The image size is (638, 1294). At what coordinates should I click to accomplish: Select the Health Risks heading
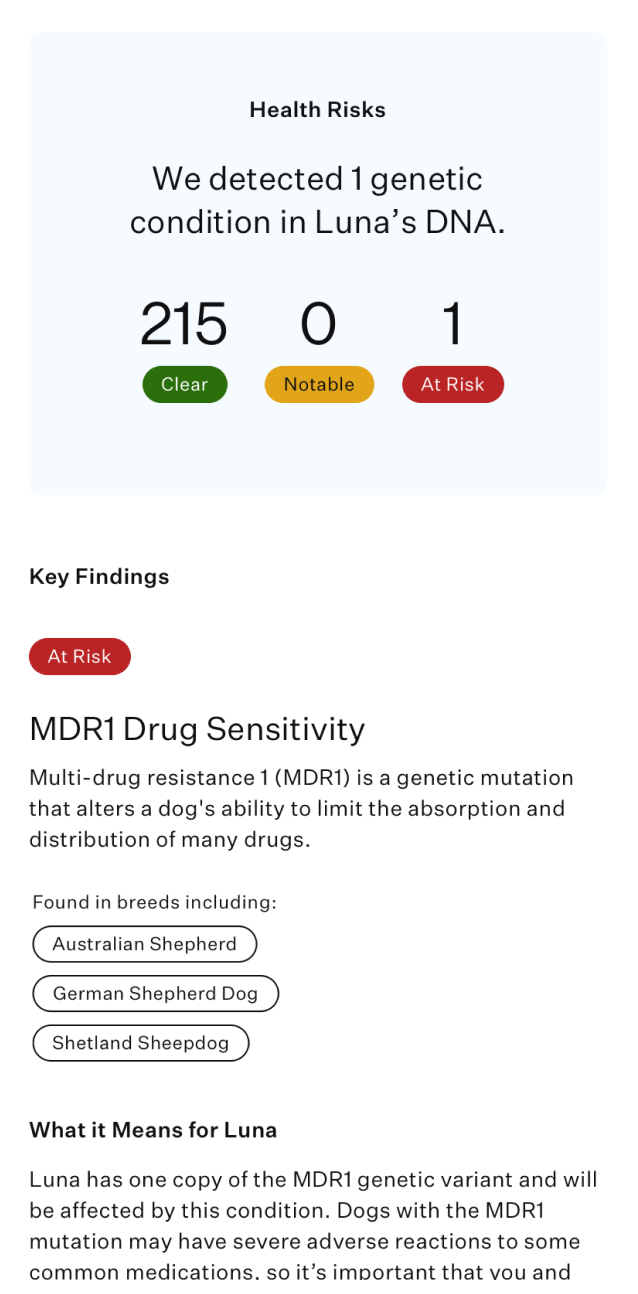(x=318, y=110)
